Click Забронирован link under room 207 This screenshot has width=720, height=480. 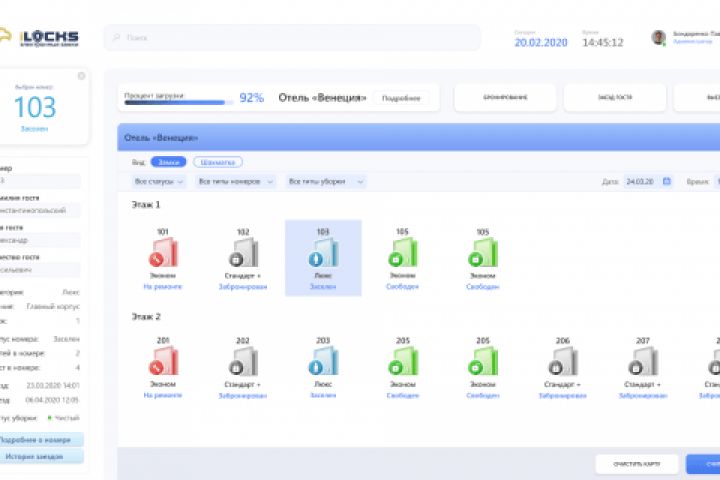point(643,395)
